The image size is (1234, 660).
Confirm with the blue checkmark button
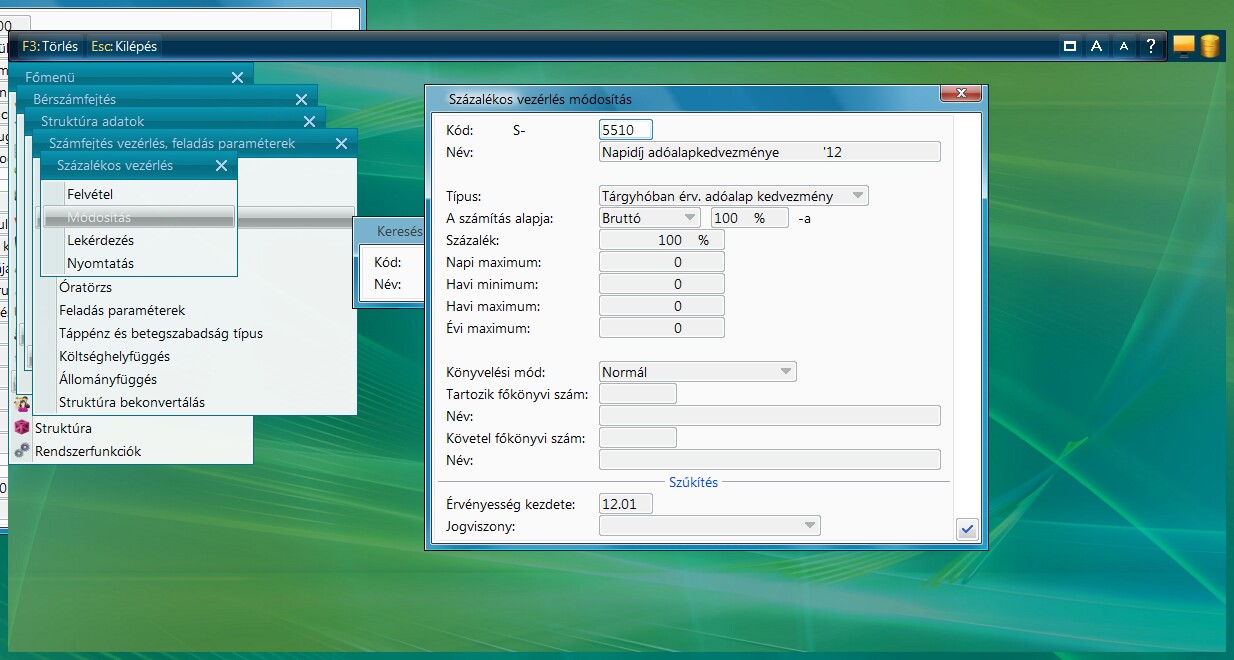(966, 530)
